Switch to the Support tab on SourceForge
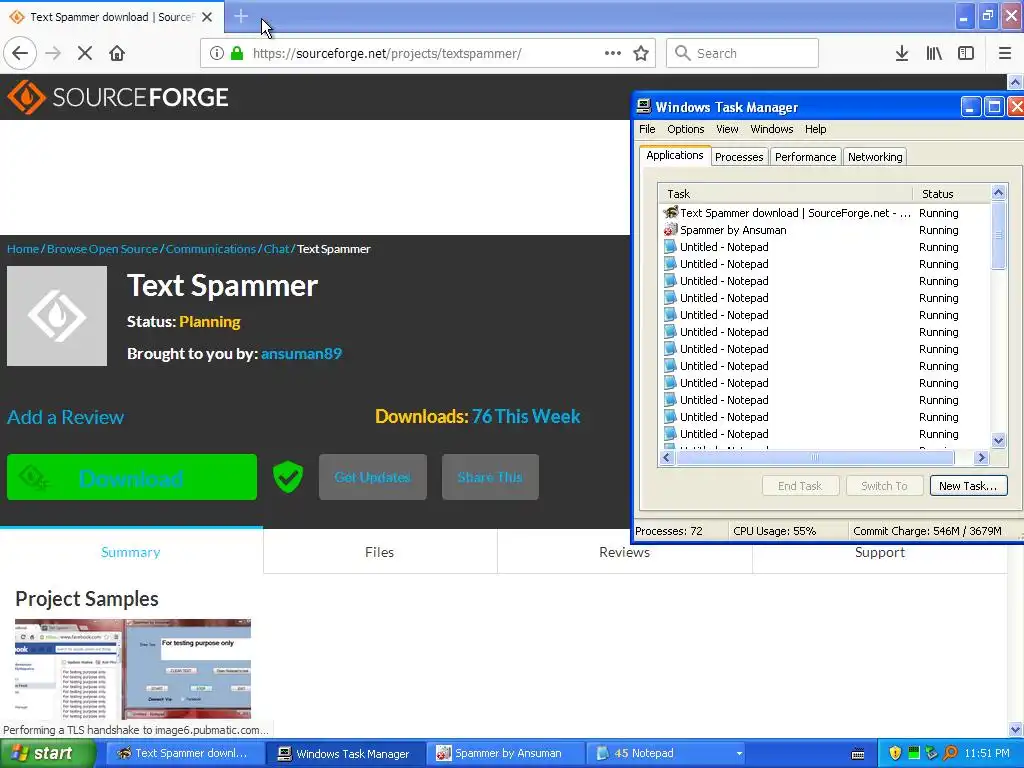Image resolution: width=1024 pixels, height=768 pixels. point(880,552)
